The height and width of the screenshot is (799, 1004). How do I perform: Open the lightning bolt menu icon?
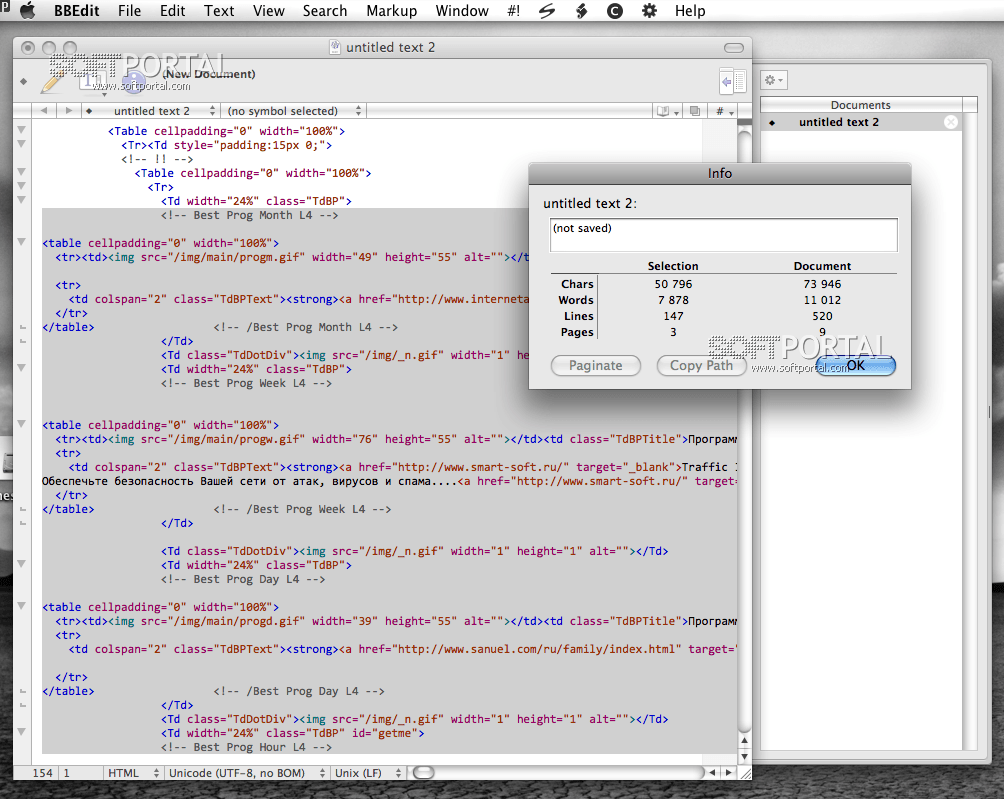(x=581, y=11)
